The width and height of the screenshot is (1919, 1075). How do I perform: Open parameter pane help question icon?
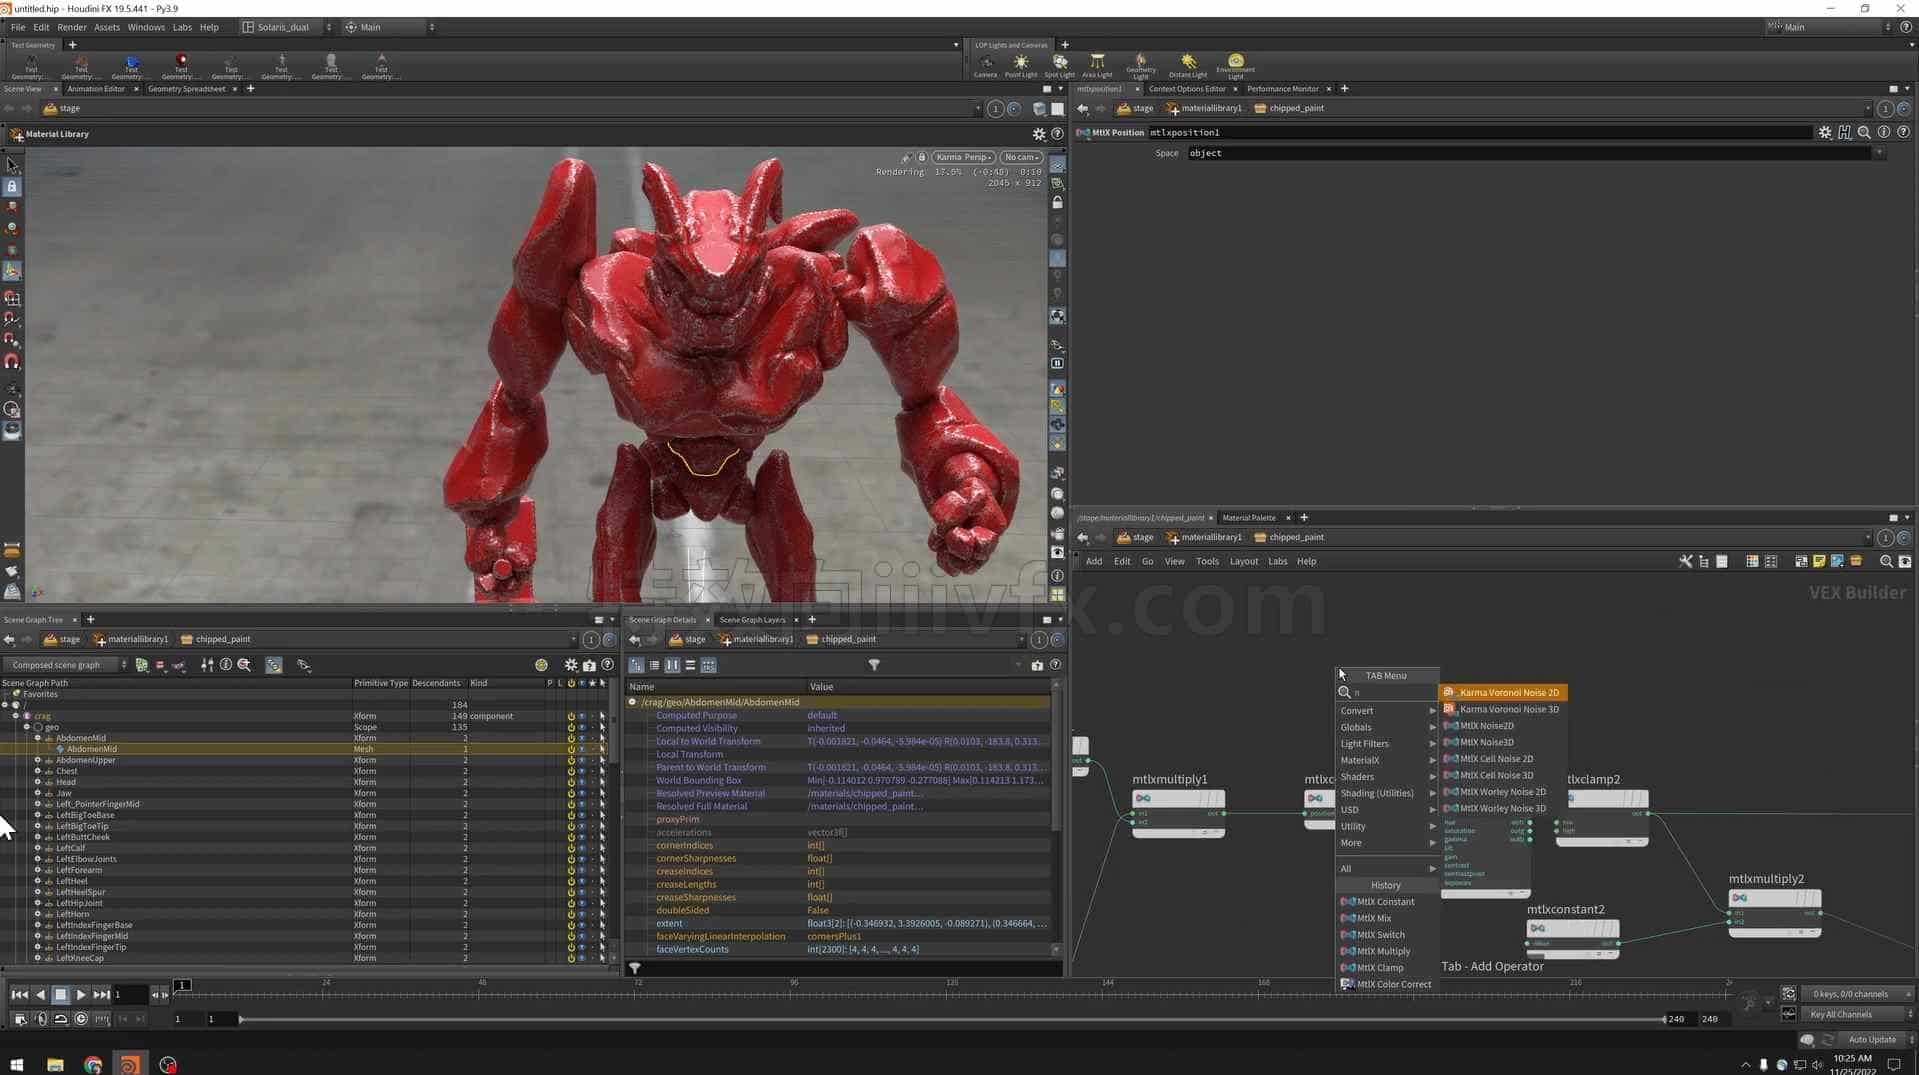click(1903, 132)
